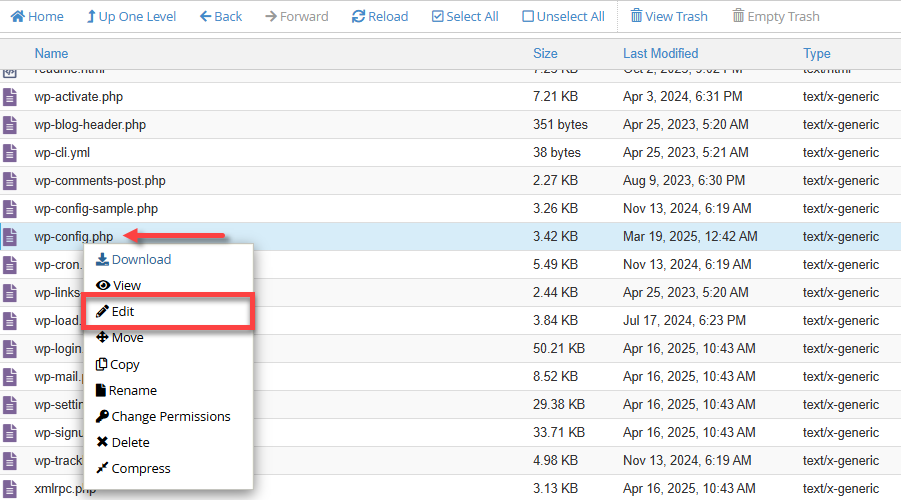Choose Copy from the context menu
This screenshot has height=500, width=901.
tap(117, 364)
